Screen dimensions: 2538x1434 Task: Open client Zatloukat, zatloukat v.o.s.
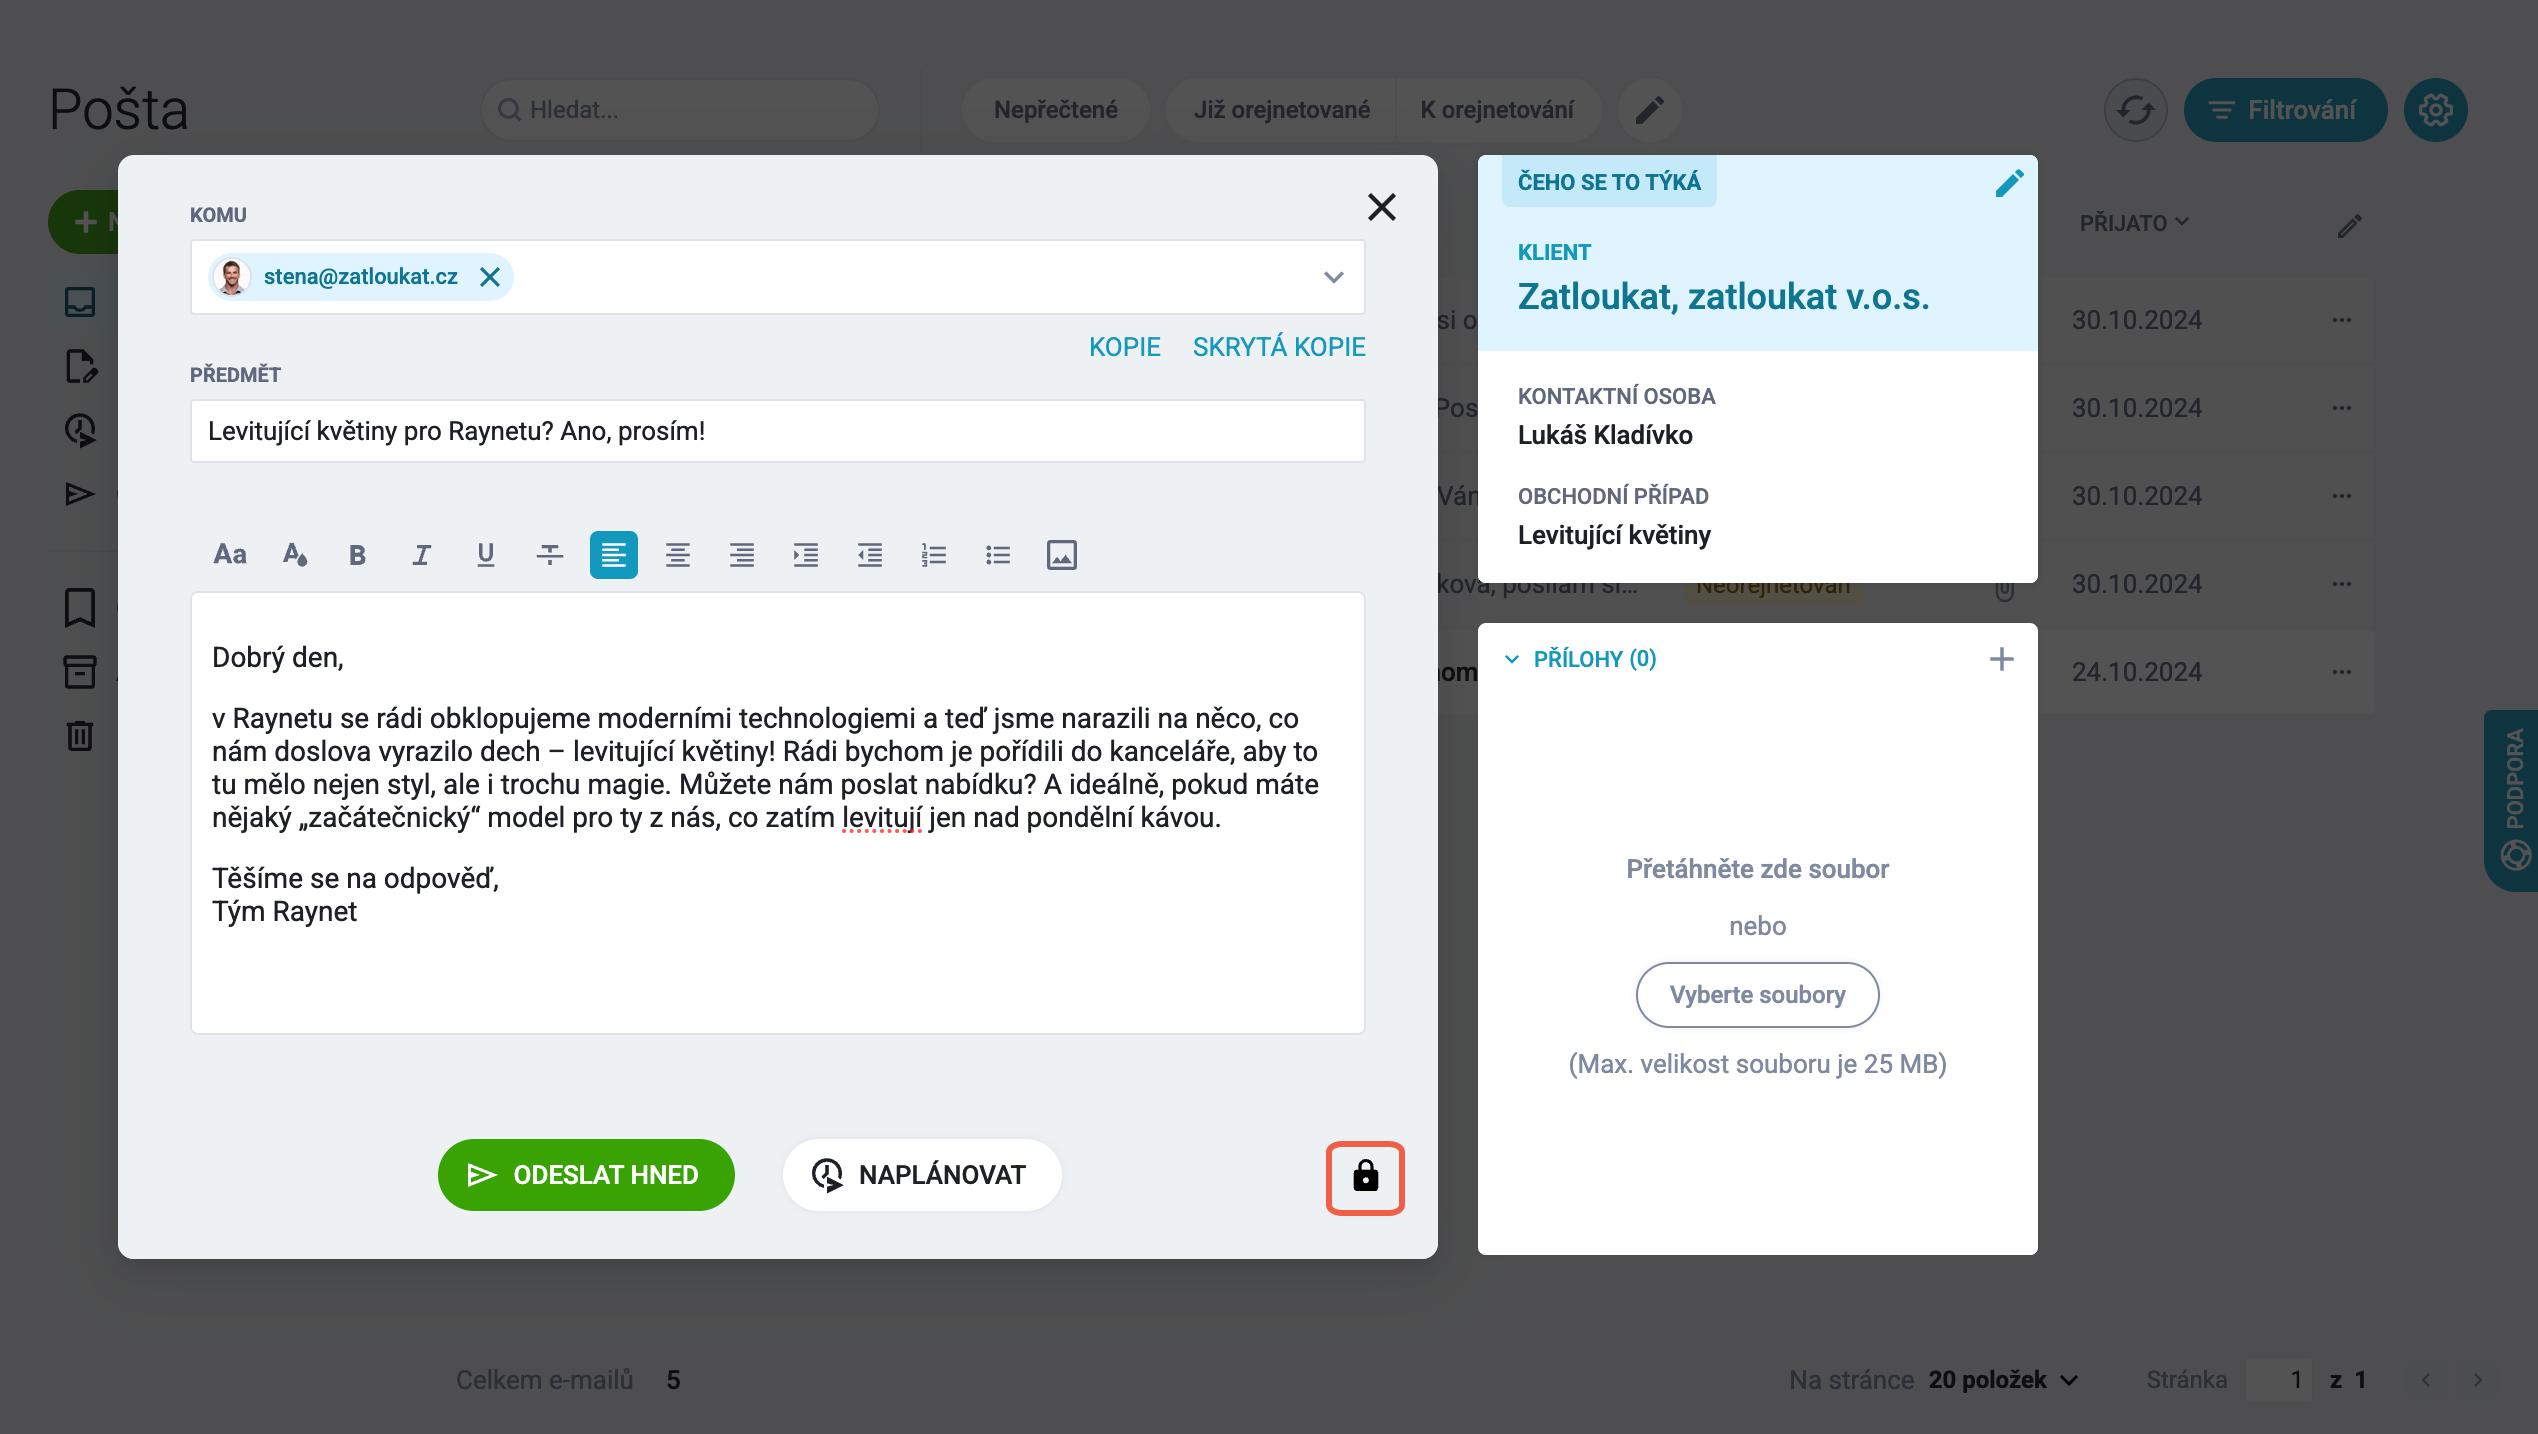1723,297
